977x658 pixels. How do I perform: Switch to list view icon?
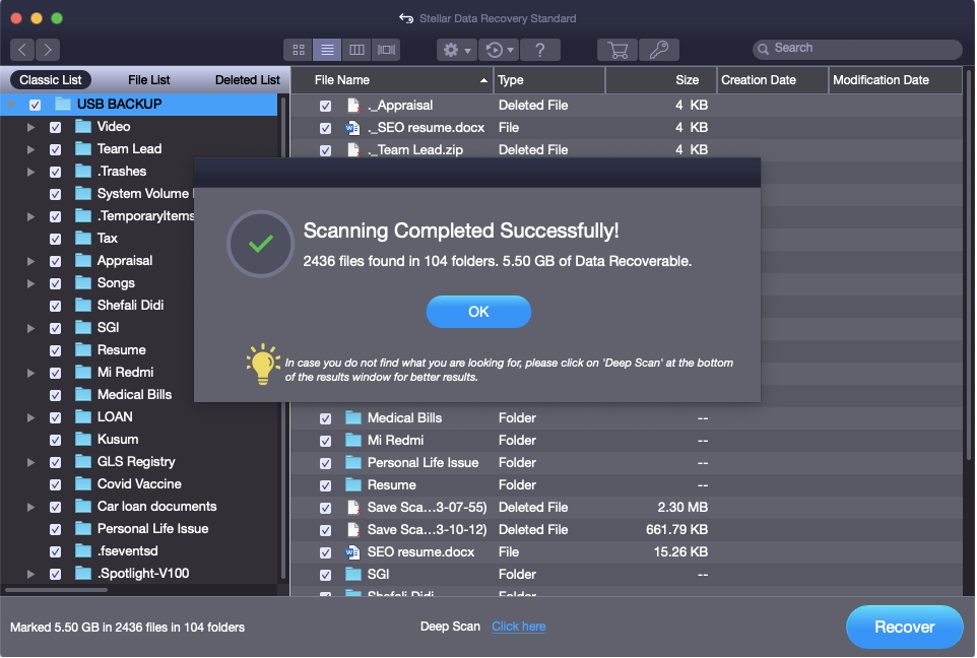click(327, 49)
